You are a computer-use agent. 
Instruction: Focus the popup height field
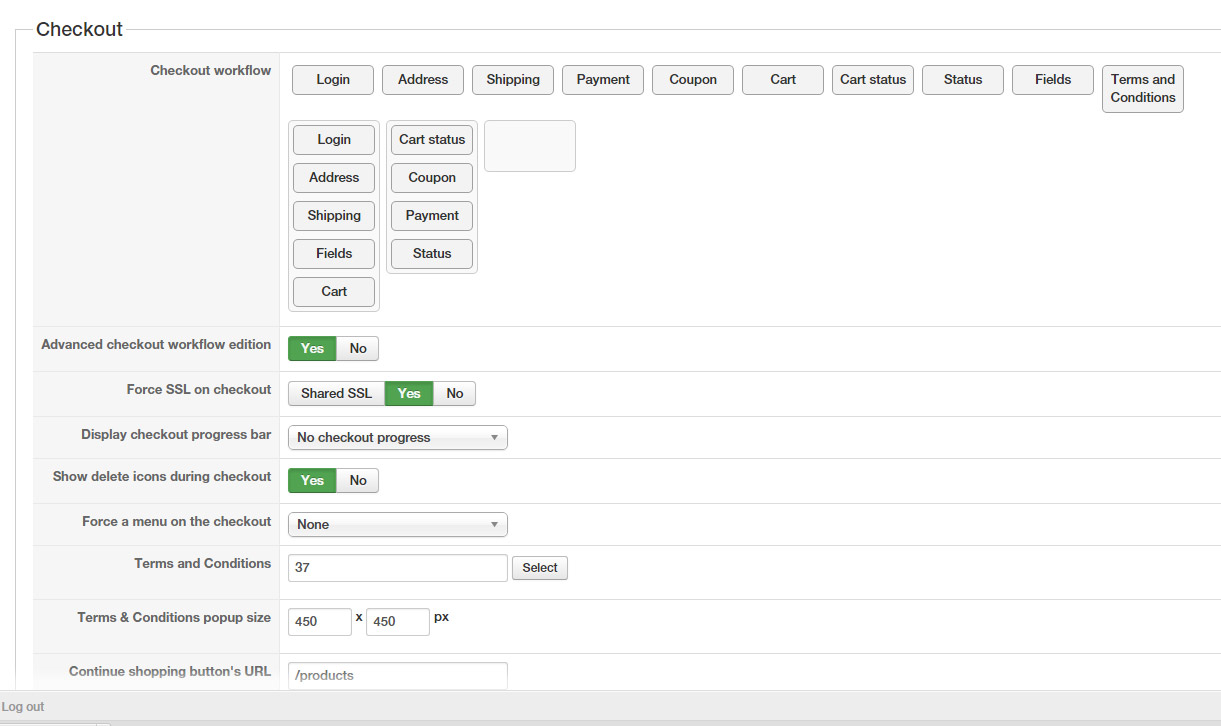click(x=397, y=622)
